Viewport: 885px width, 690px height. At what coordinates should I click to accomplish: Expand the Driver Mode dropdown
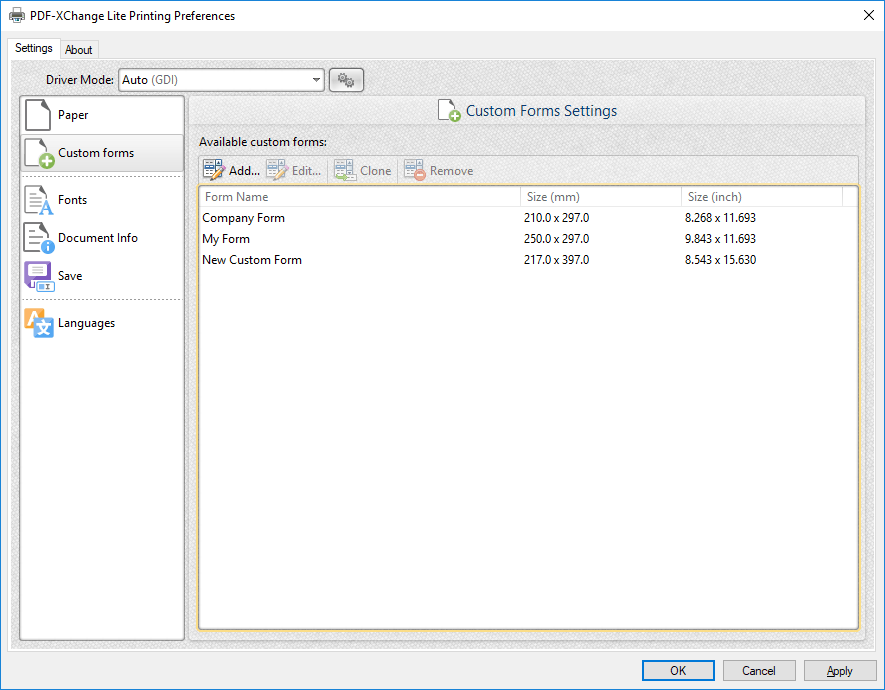pyautogui.click(x=316, y=80)
